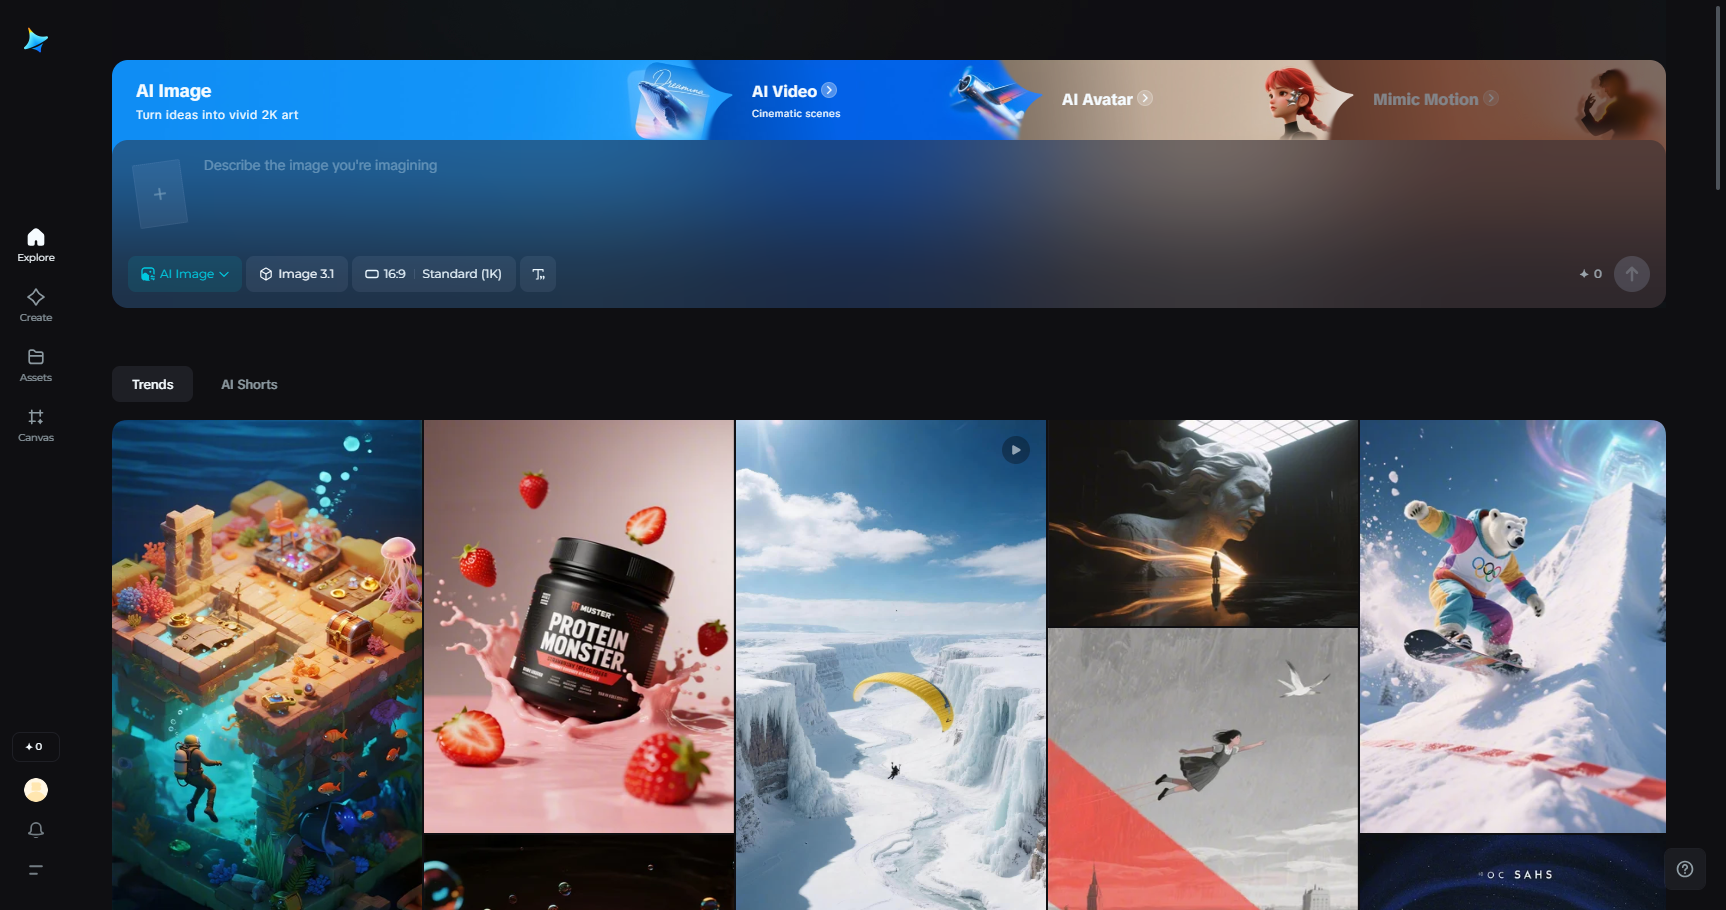This screenshot has width=1726, height=910.
Task: Click the generate arrow button
Action: 1631,273
